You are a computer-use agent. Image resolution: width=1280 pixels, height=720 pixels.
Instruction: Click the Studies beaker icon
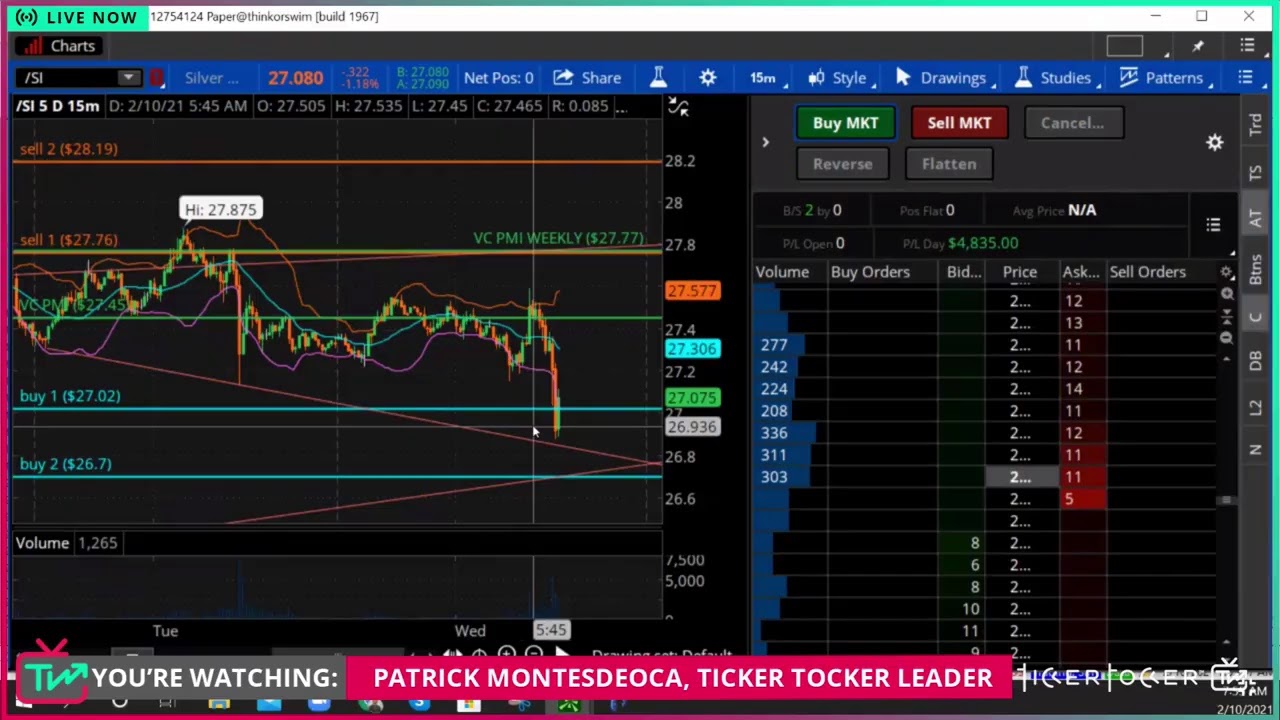pyautogui.click(x=1022, y=78)
